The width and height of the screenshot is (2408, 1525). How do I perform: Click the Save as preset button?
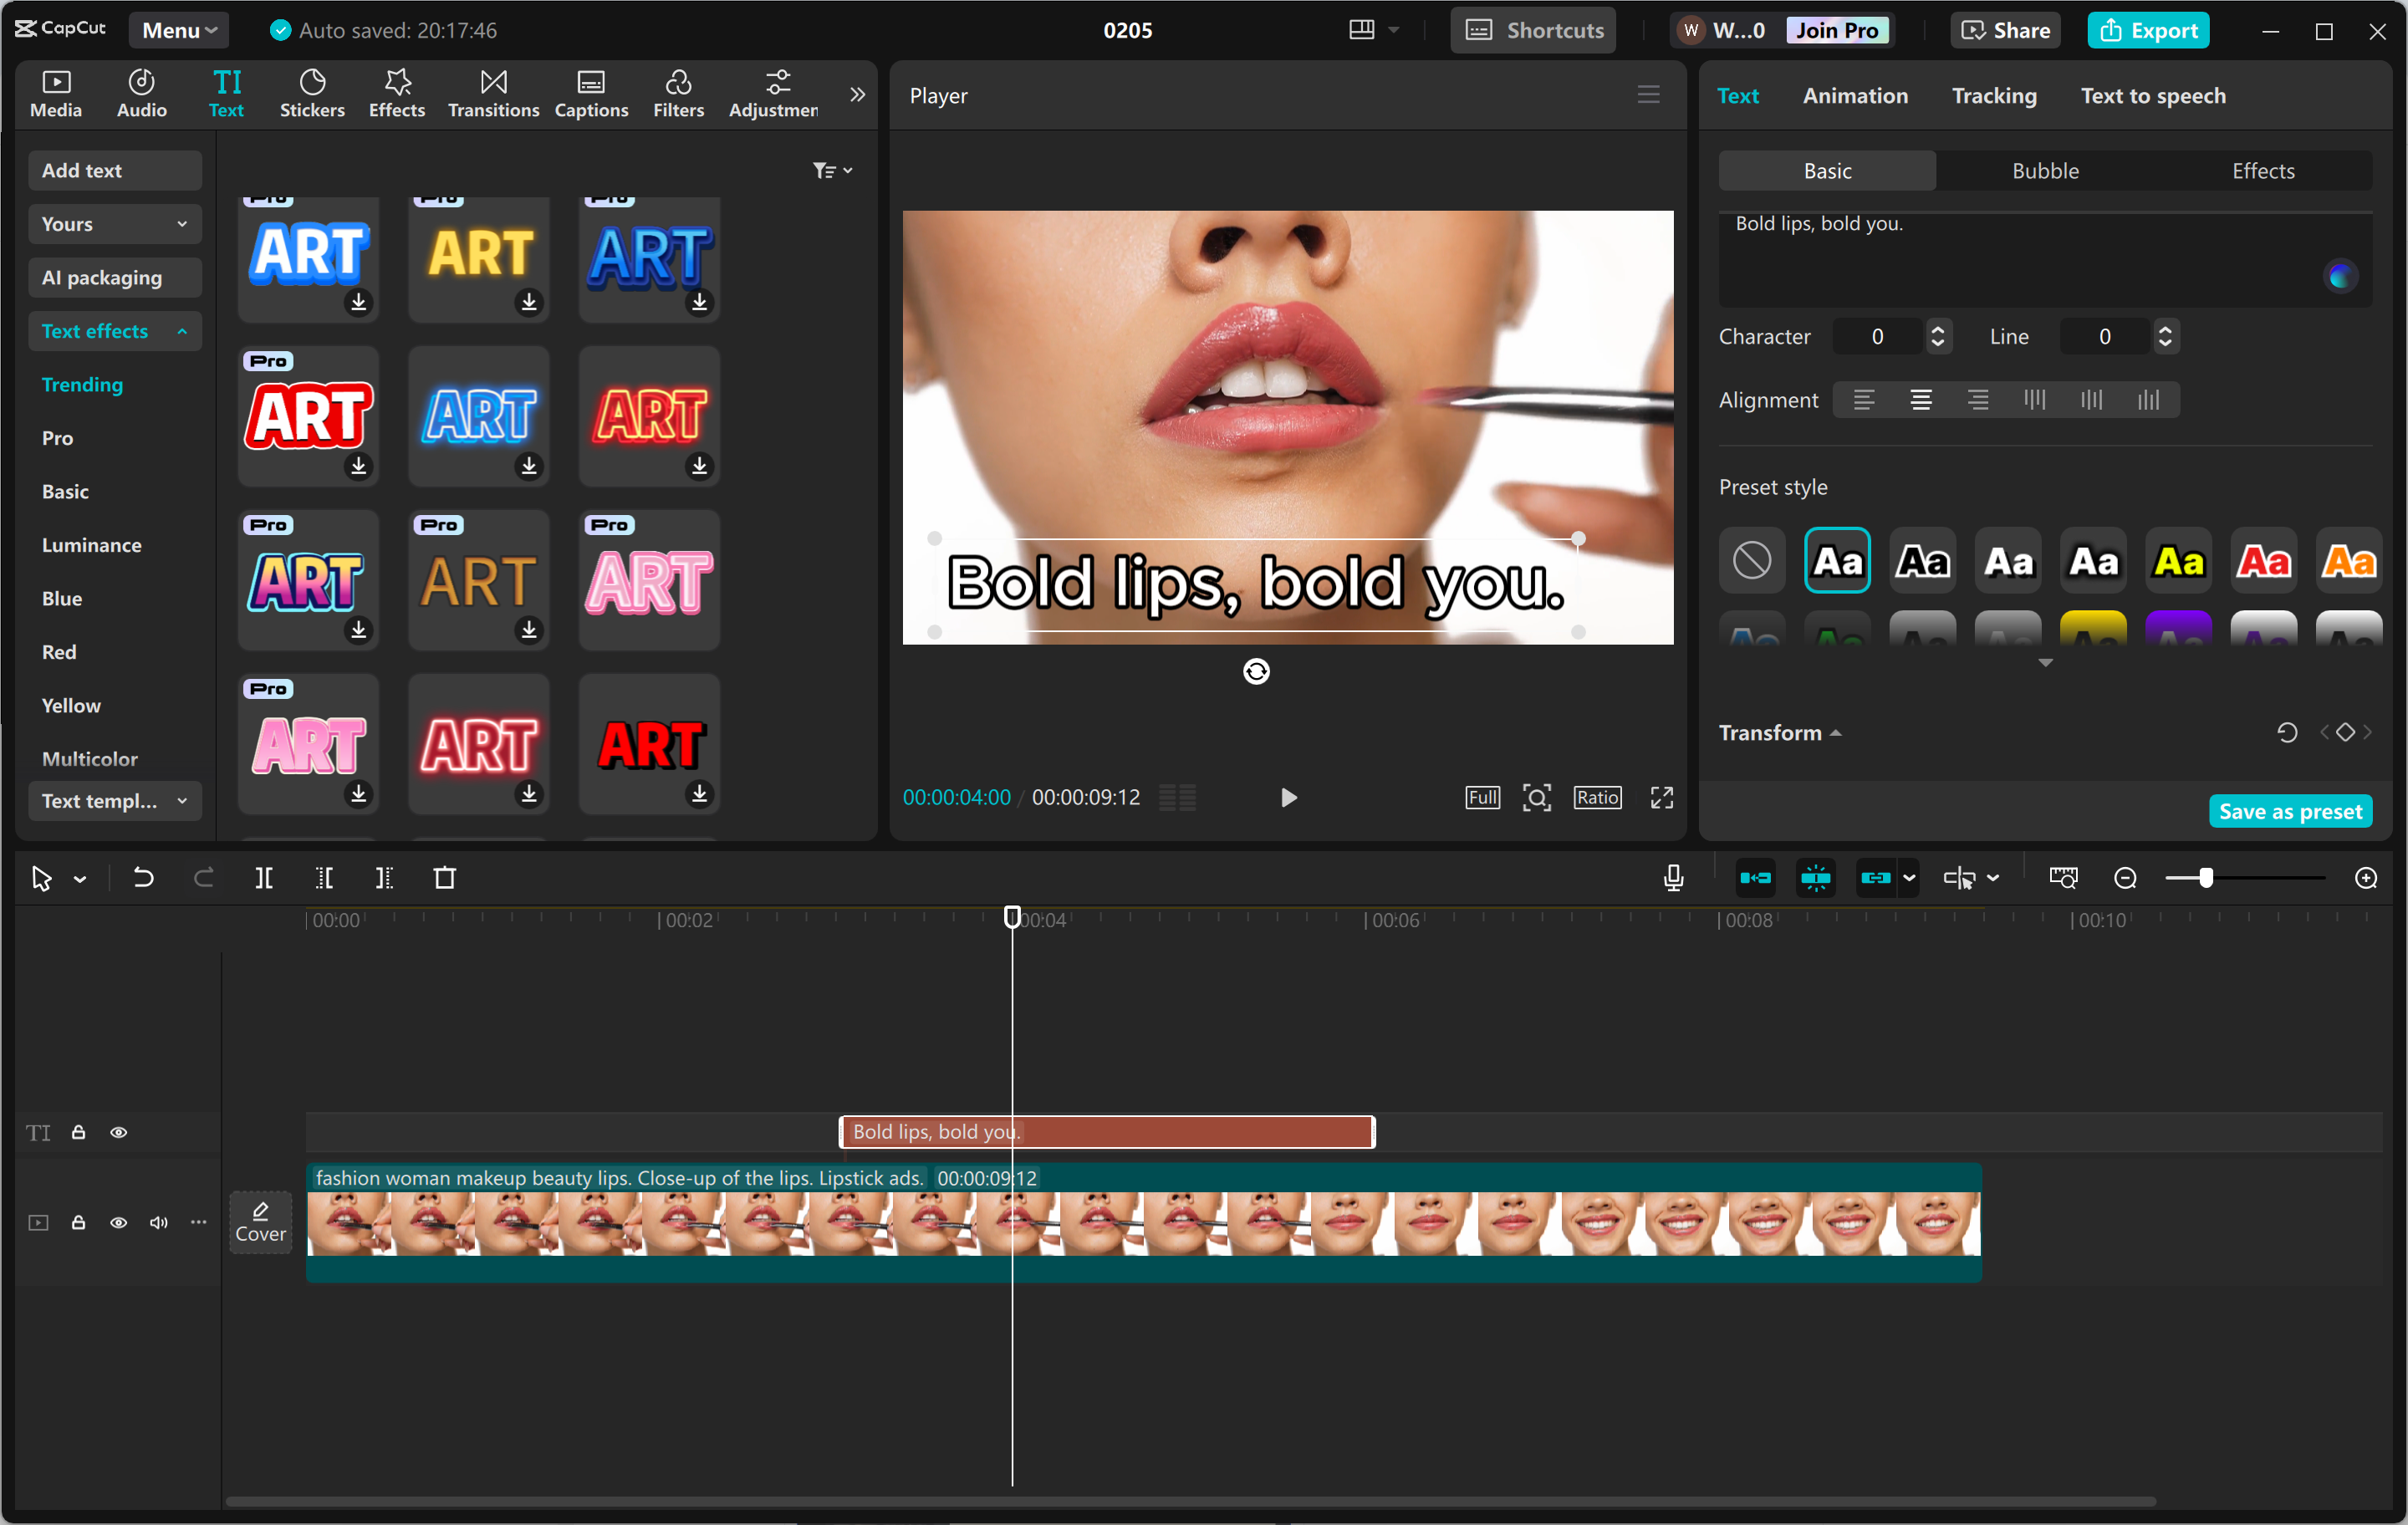point(2290,810)
